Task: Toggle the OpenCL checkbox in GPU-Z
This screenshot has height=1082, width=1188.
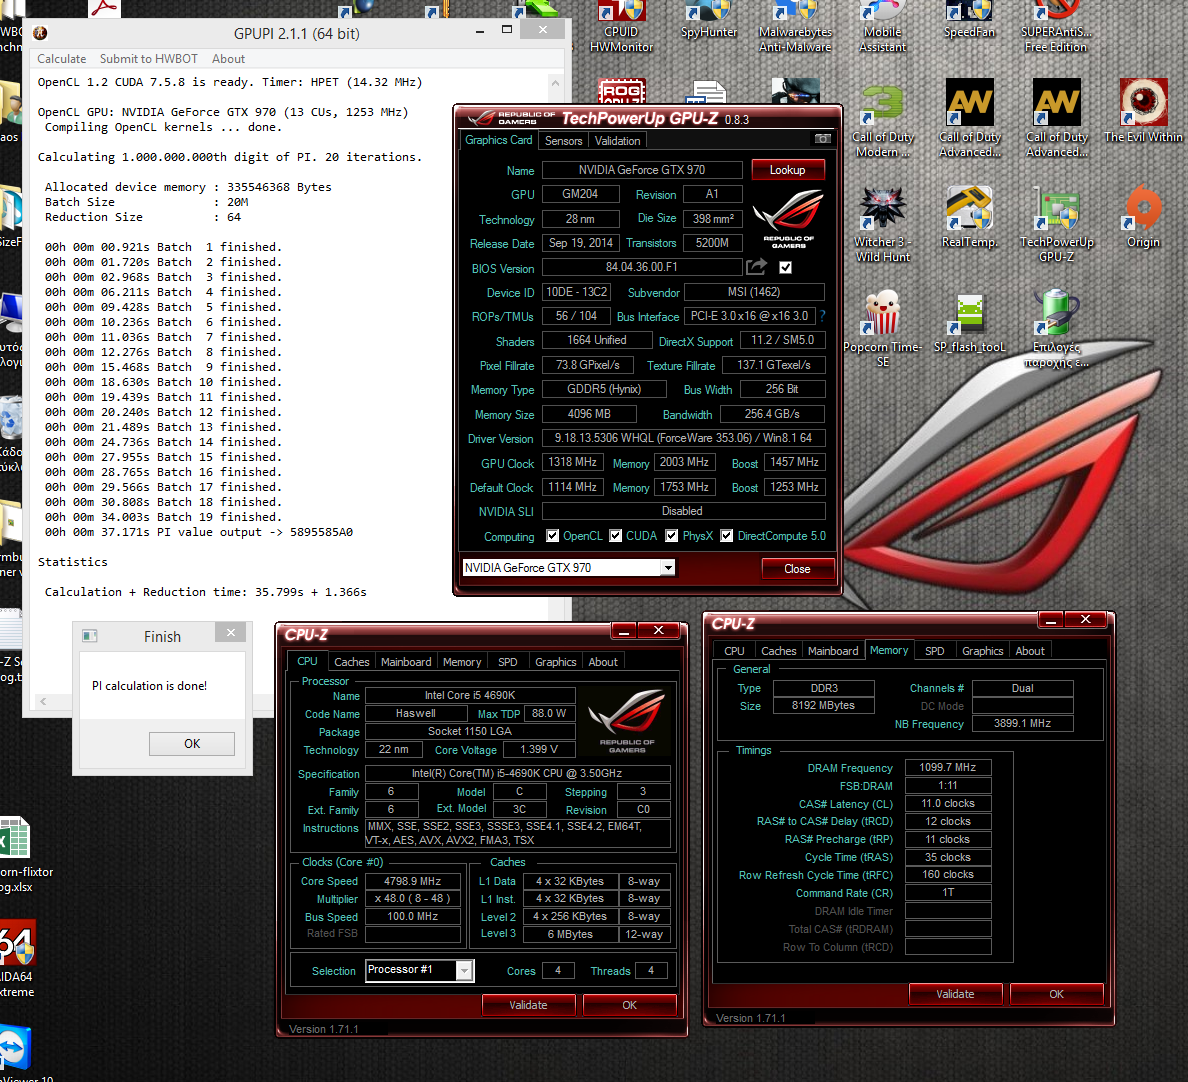Action: (x=552, y=536)
